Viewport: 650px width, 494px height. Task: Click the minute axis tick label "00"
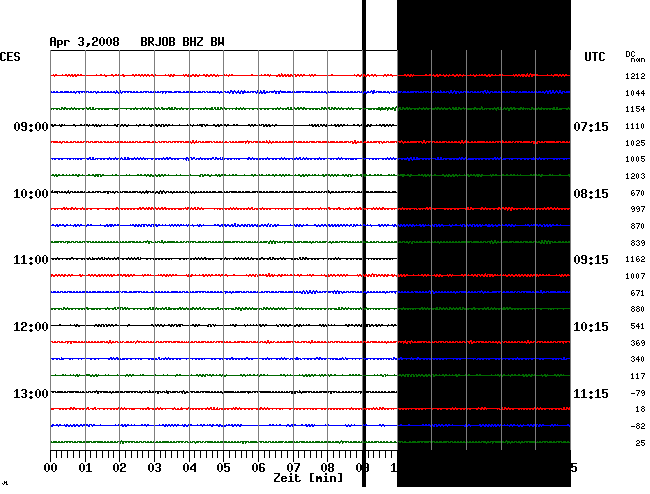[x=51, y=468]
